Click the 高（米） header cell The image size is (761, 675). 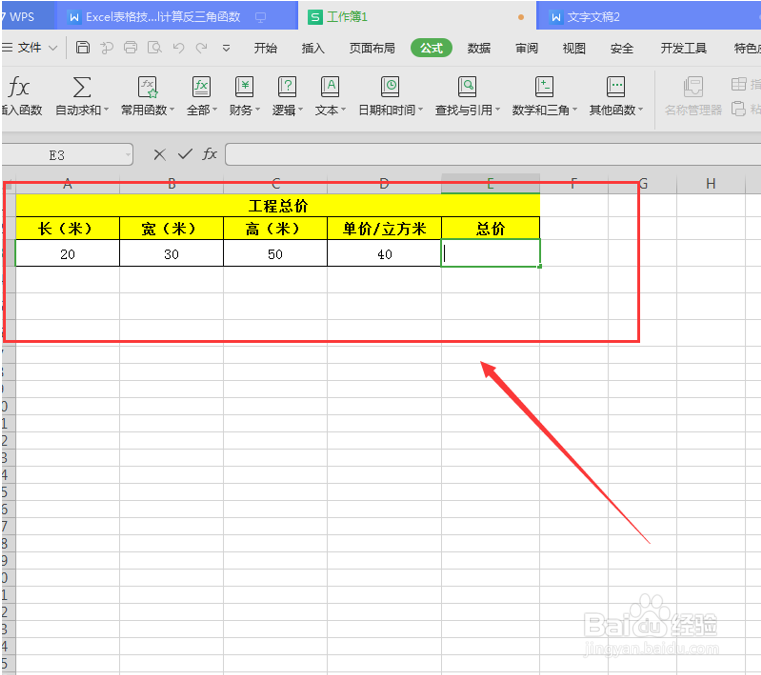[275, 228]
